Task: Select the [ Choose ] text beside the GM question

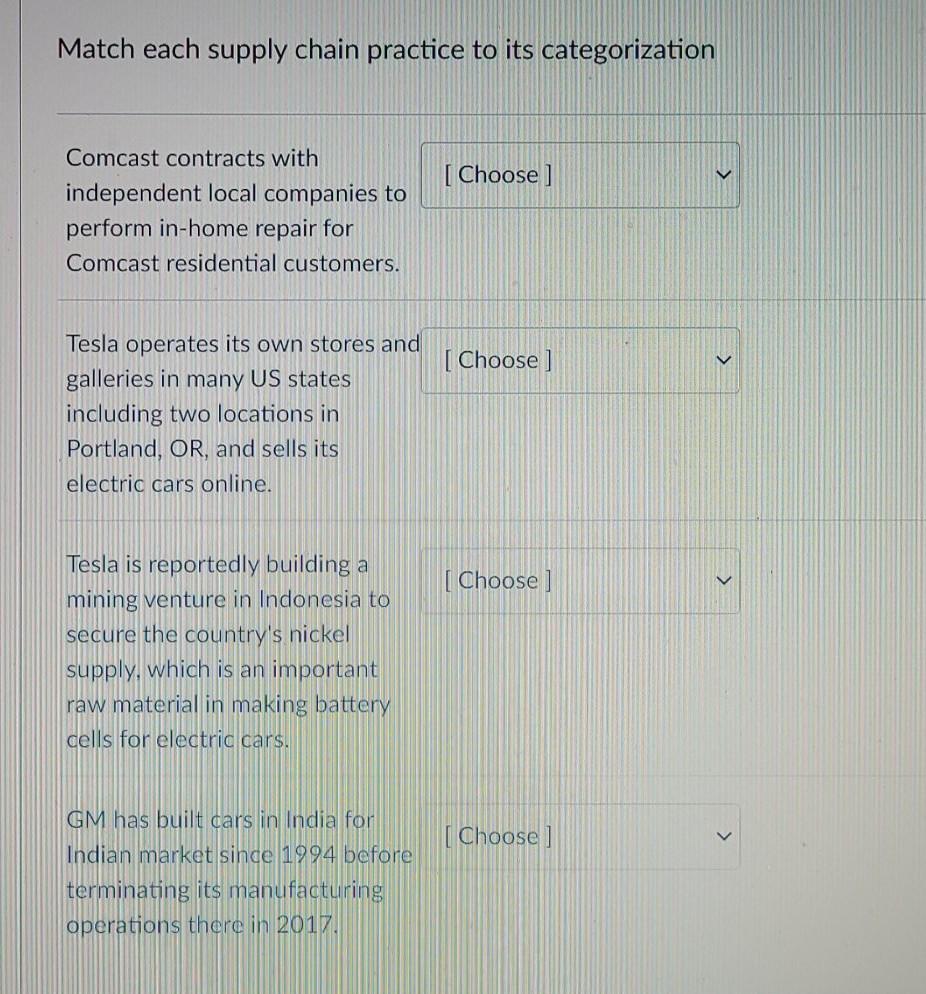Action: coord(497,836)
